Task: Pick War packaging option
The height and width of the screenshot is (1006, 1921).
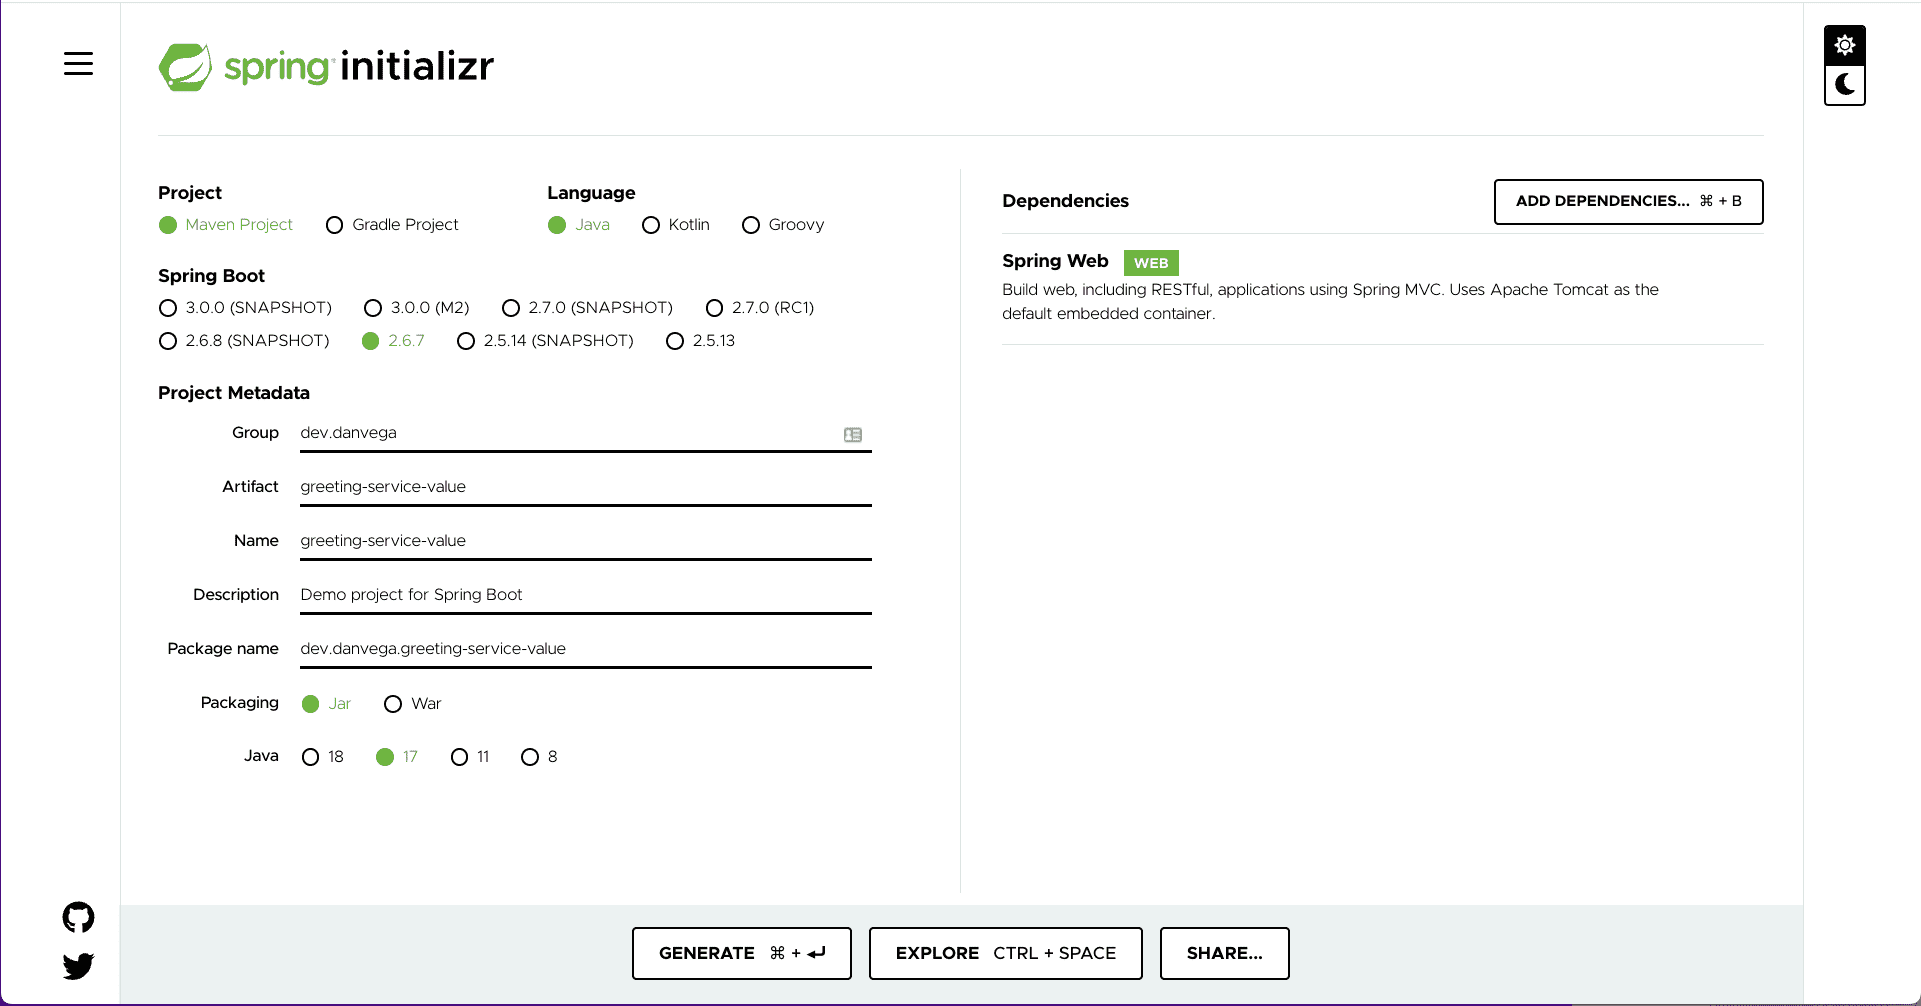Action: click(x=393, y=704)
